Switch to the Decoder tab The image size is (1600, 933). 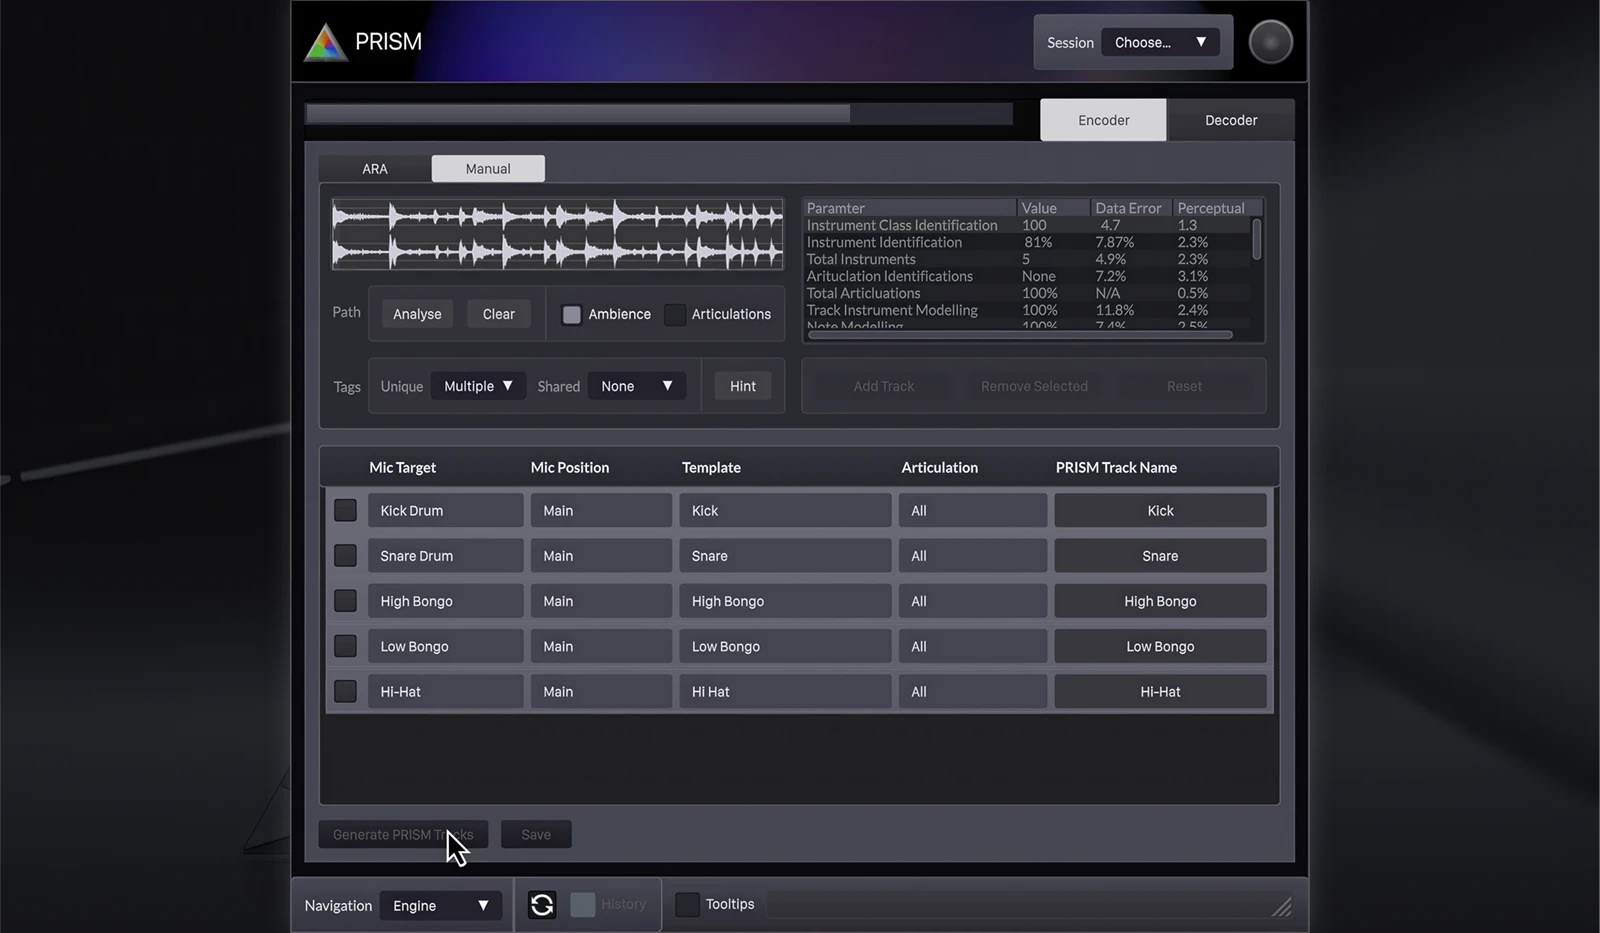(x=1231, y=119)
